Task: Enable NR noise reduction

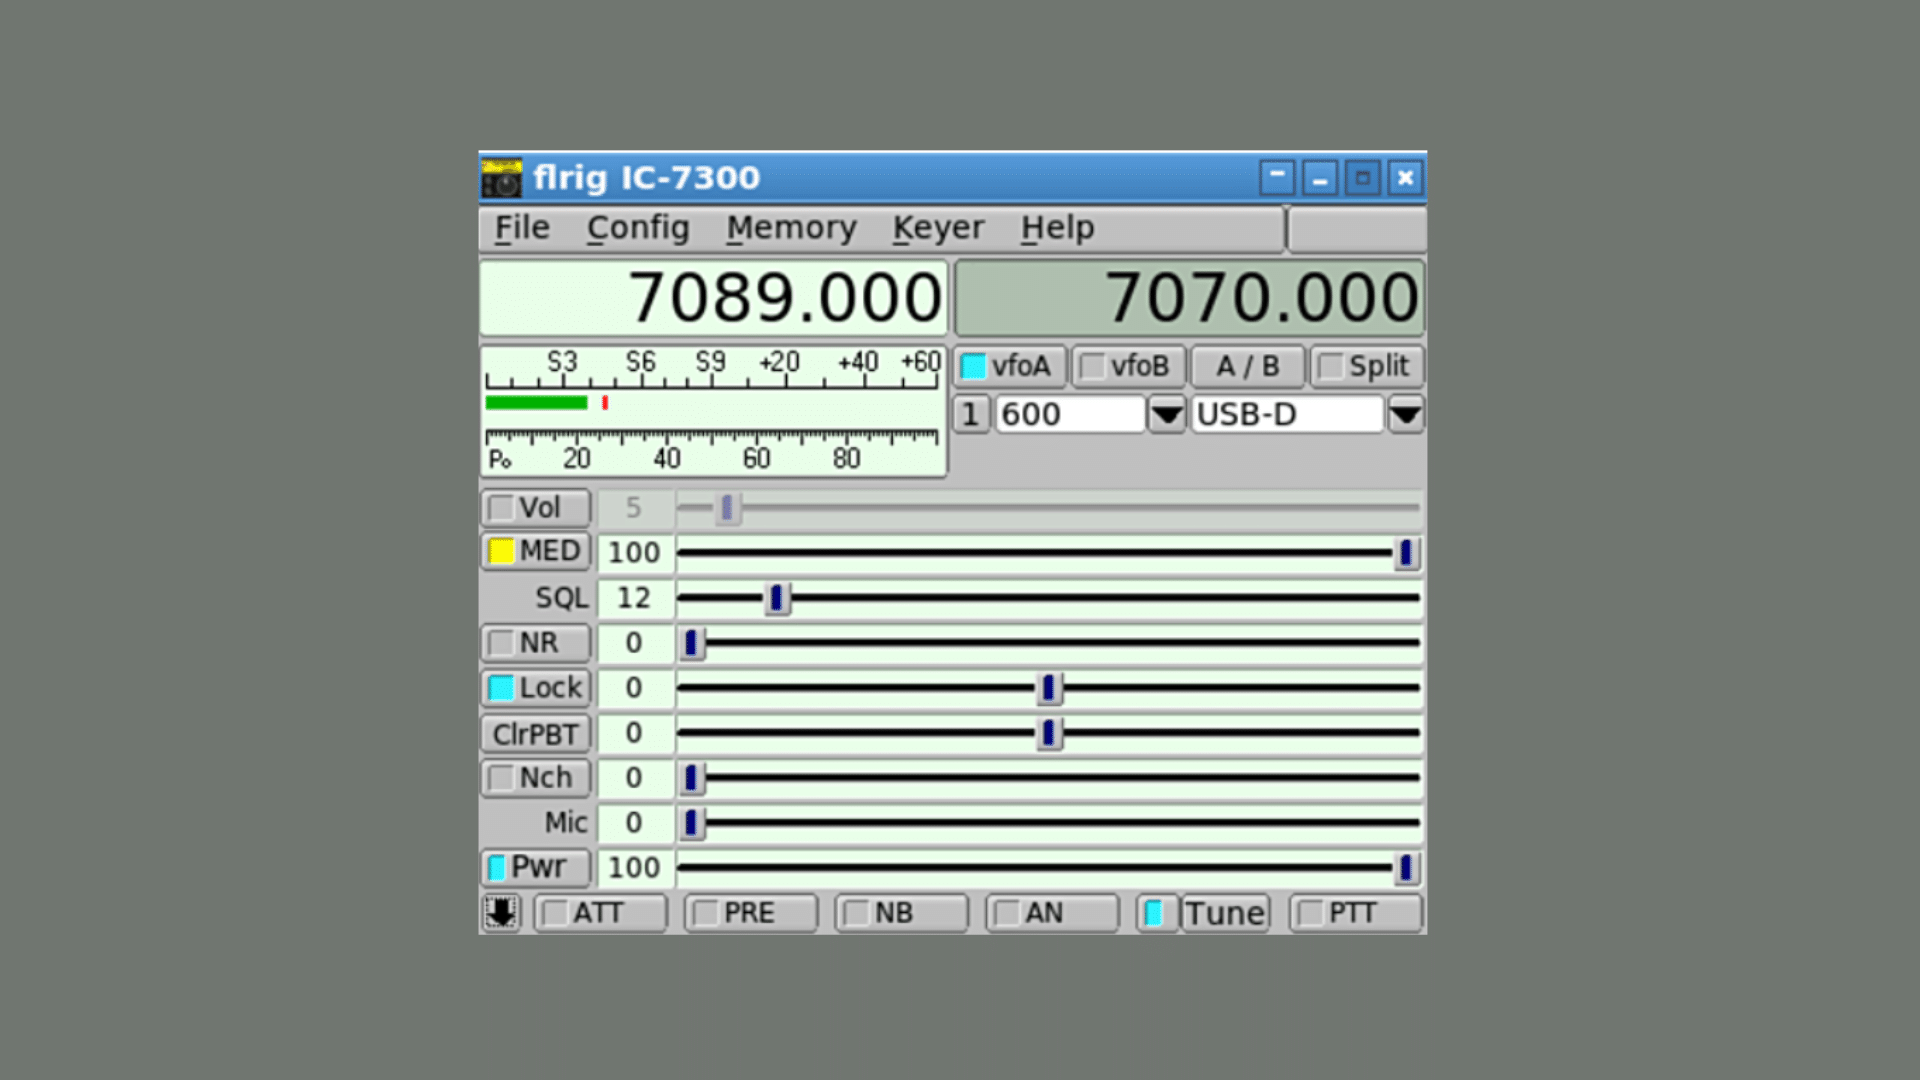Action: pos(536,643)
